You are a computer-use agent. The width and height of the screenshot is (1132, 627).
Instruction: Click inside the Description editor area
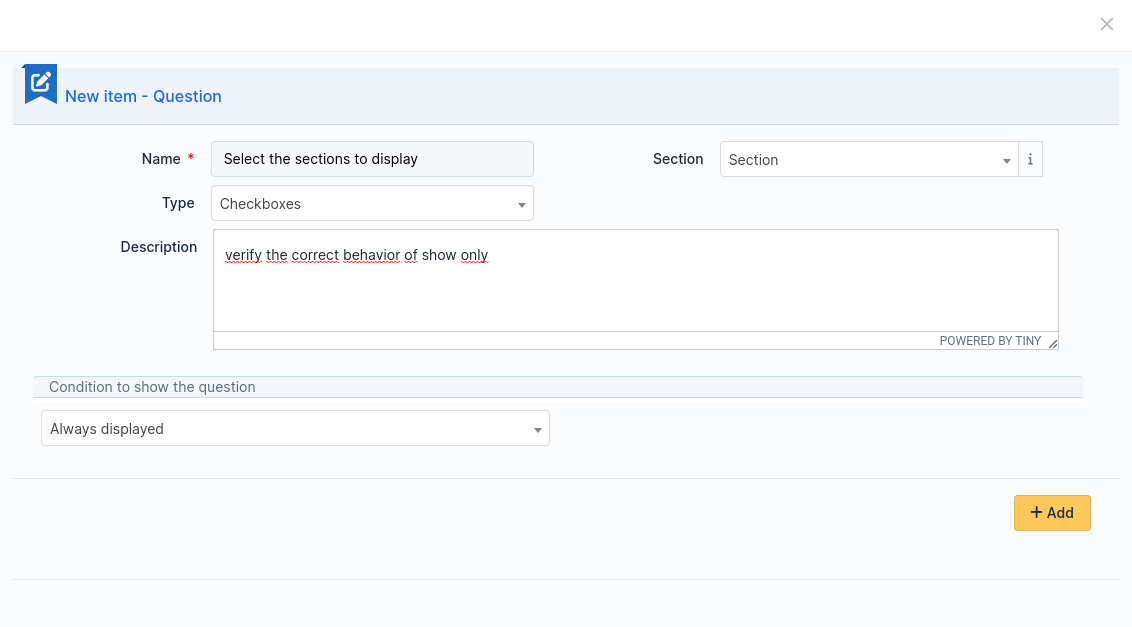click(636, 290)
